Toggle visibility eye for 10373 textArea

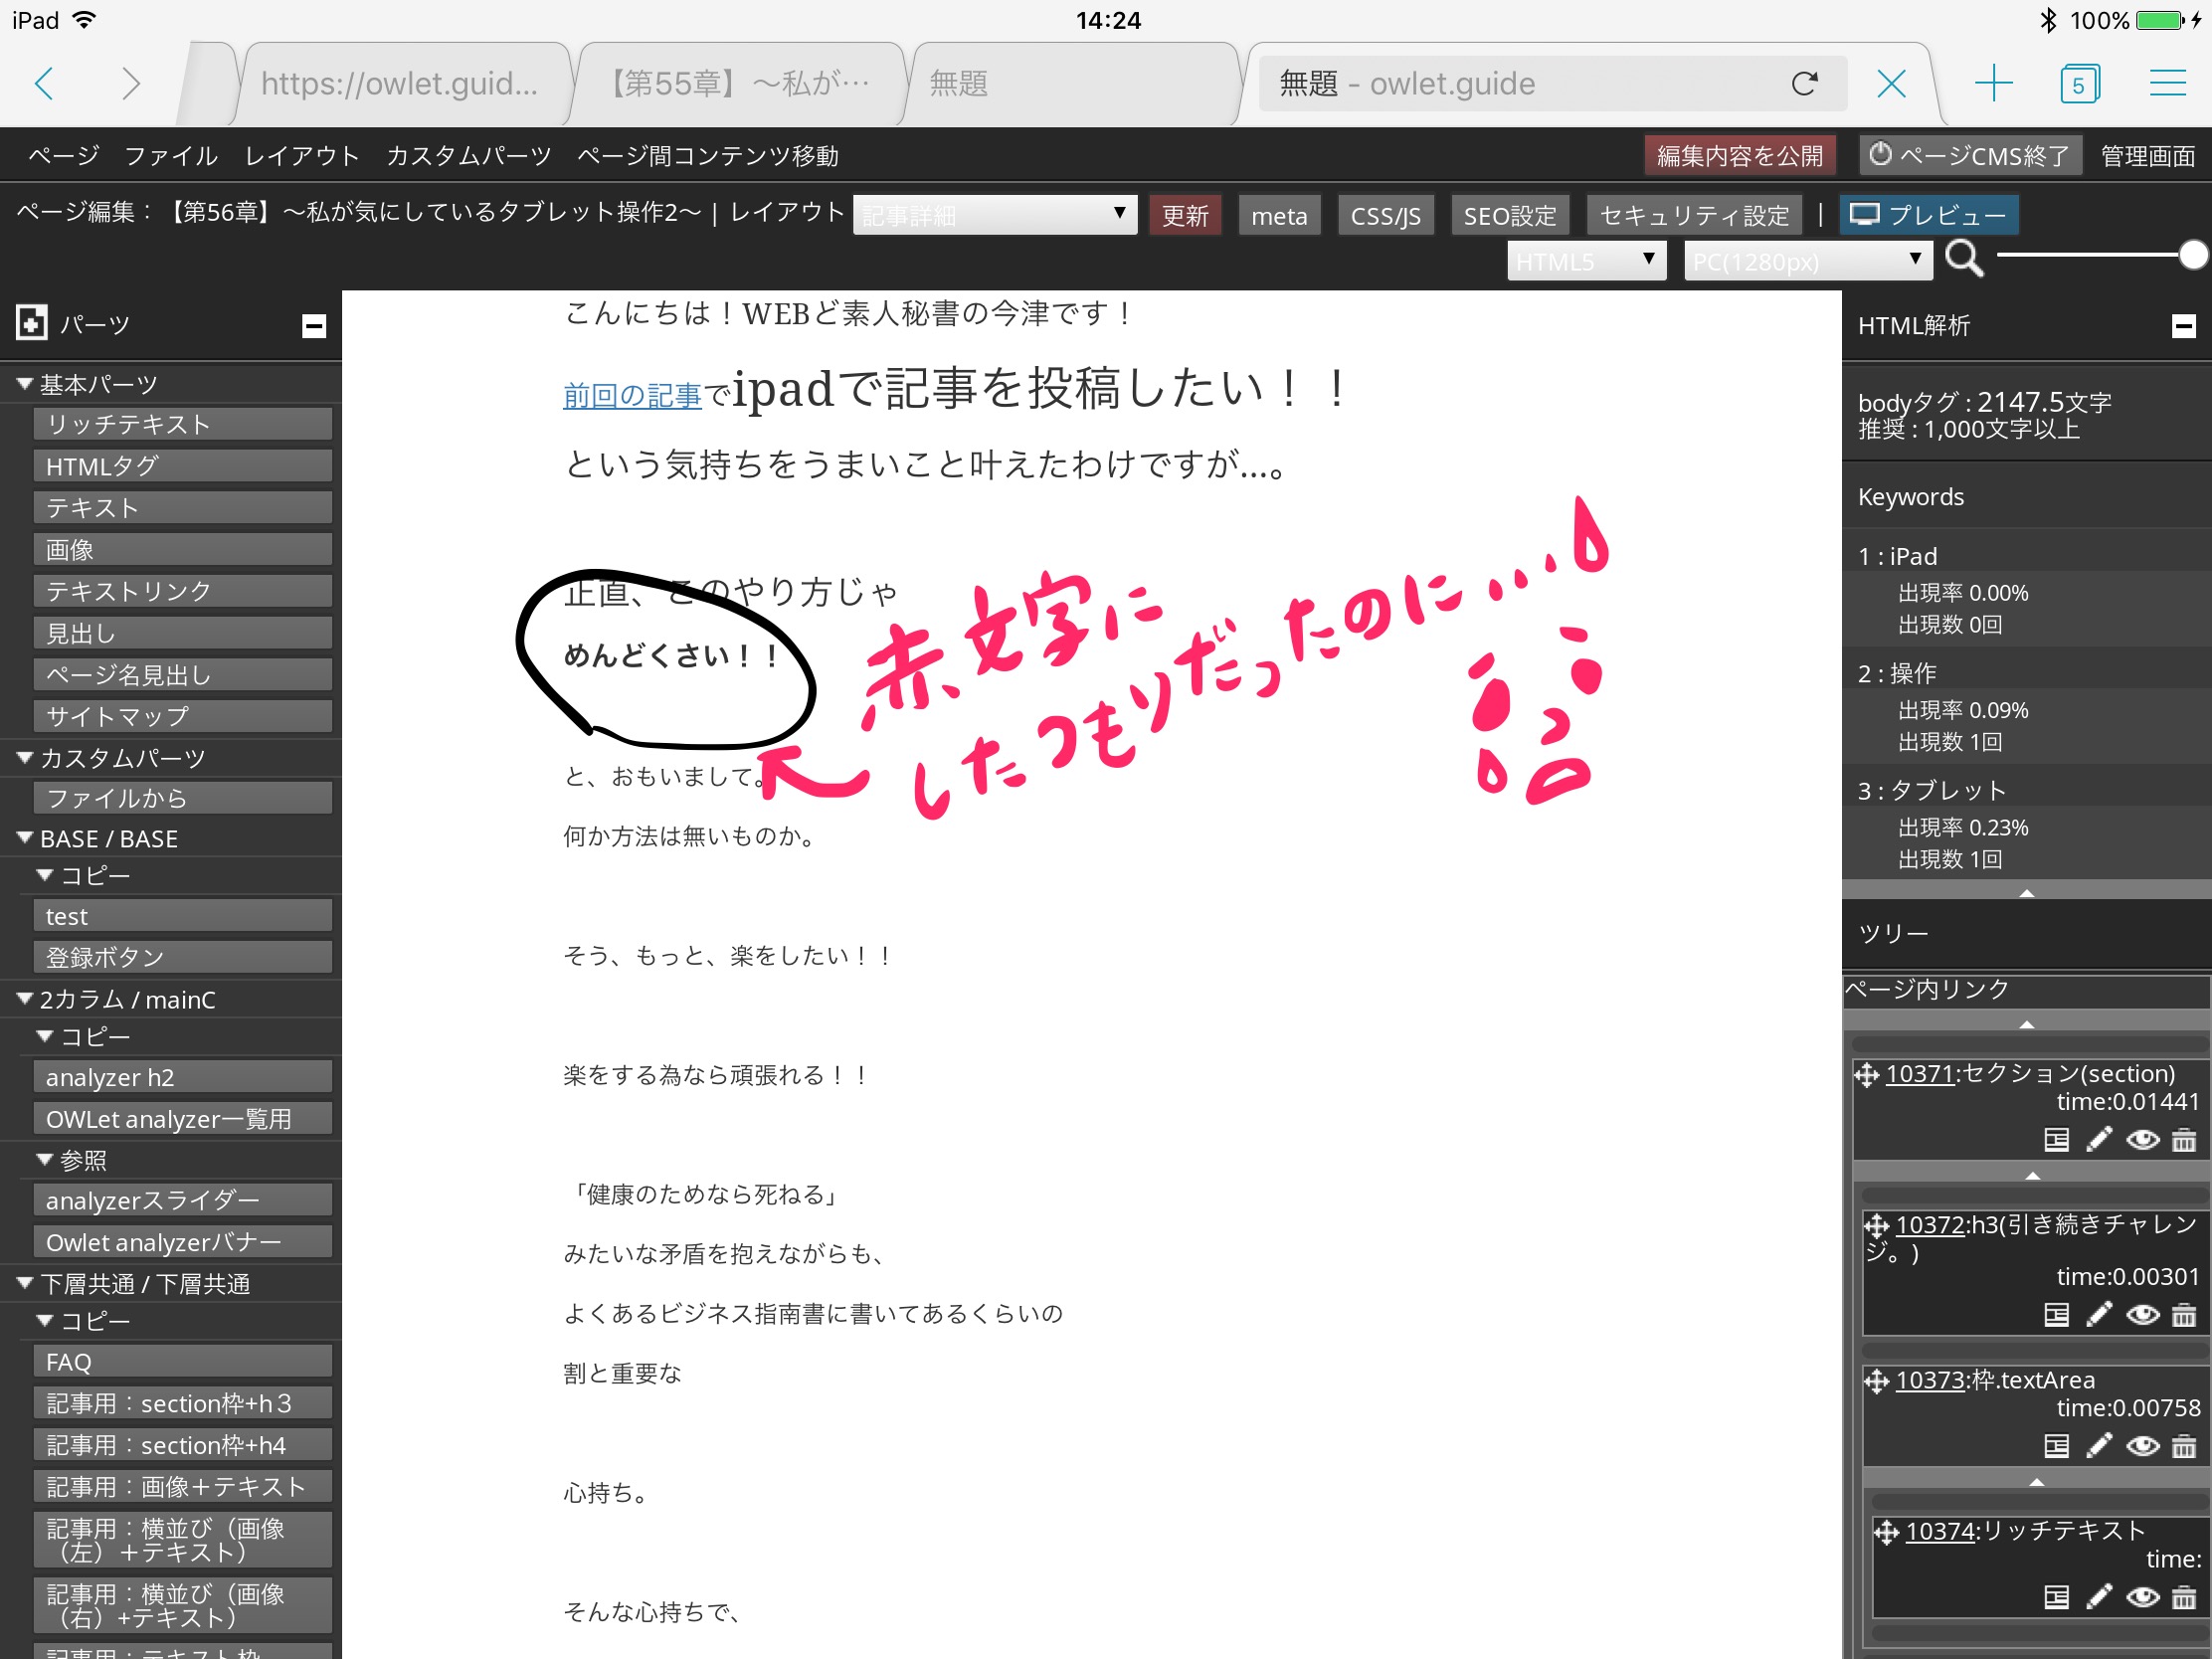(2142, 1446)
